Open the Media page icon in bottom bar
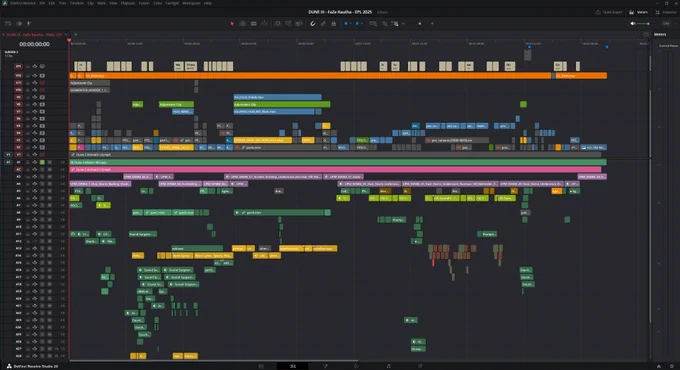 pyautogui.click(x=261, y=366)
